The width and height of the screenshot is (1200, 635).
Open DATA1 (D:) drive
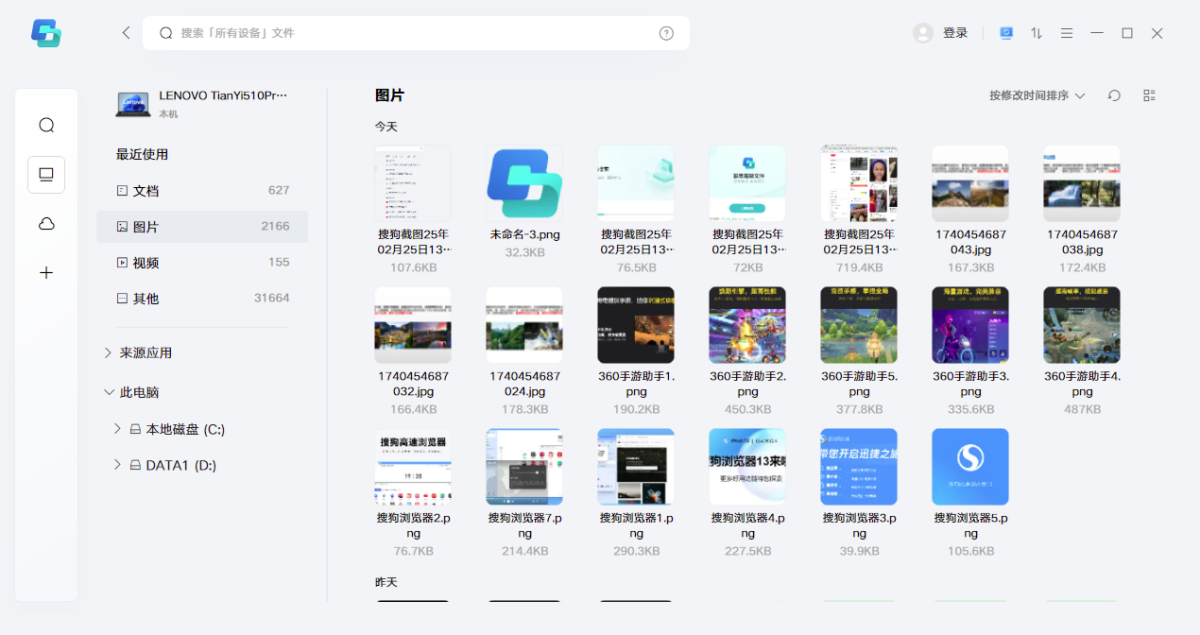[x=180, y=465]
